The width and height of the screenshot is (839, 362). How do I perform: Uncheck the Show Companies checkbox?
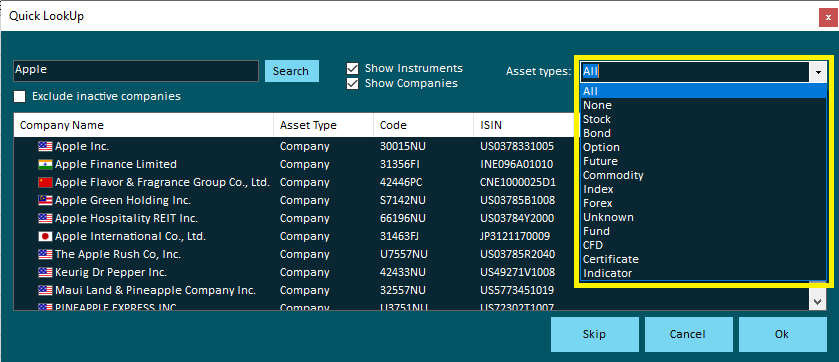(353, 83)
